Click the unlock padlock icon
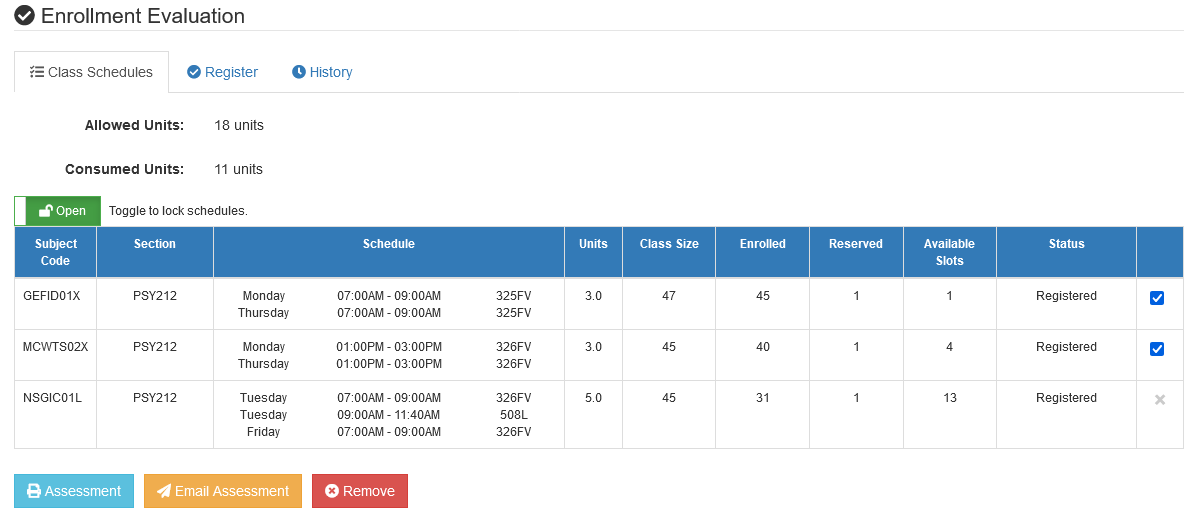 [46, 210]
